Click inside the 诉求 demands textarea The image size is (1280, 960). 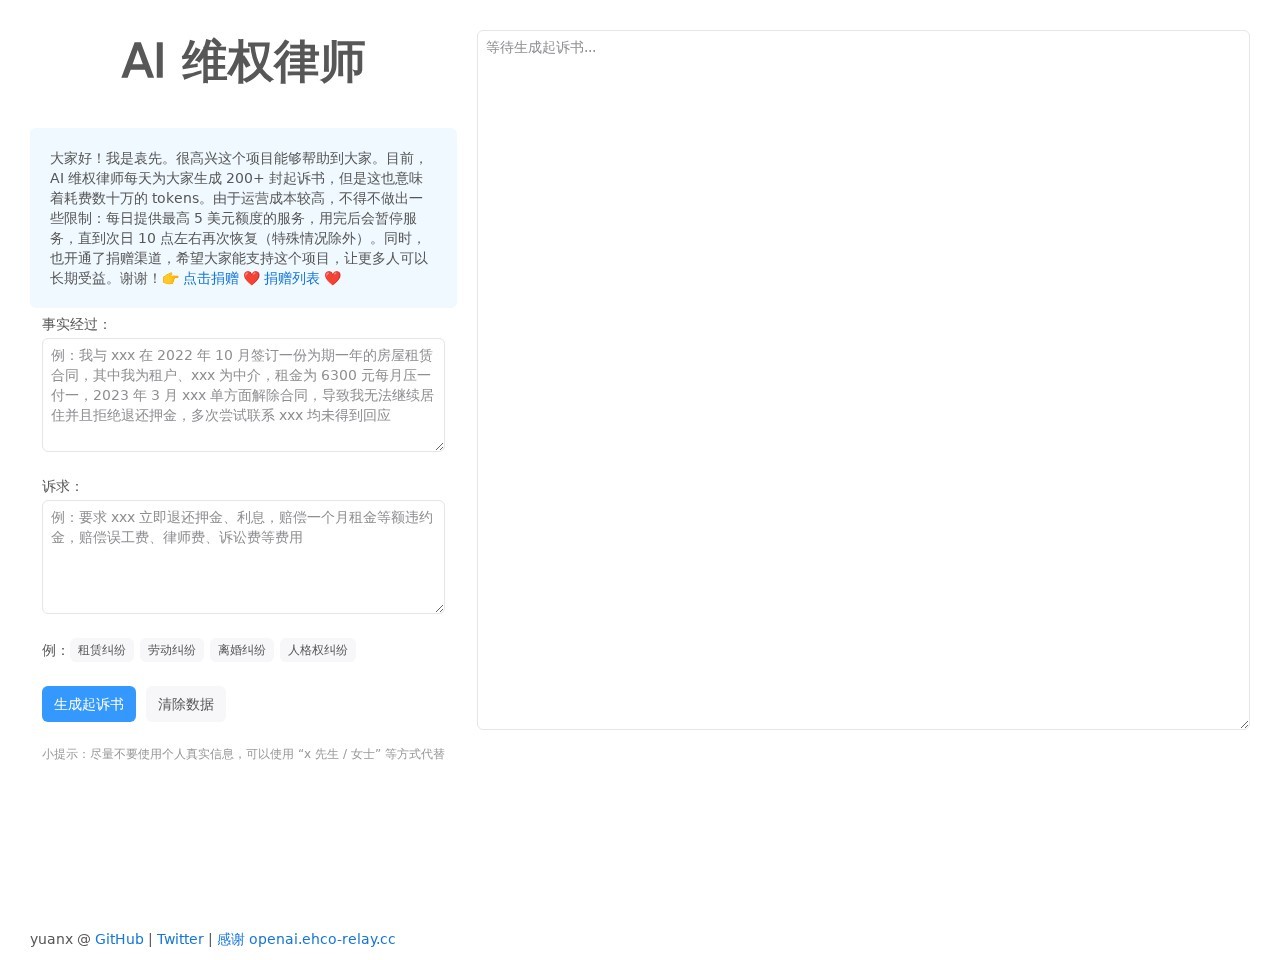[x=243, y=556]
